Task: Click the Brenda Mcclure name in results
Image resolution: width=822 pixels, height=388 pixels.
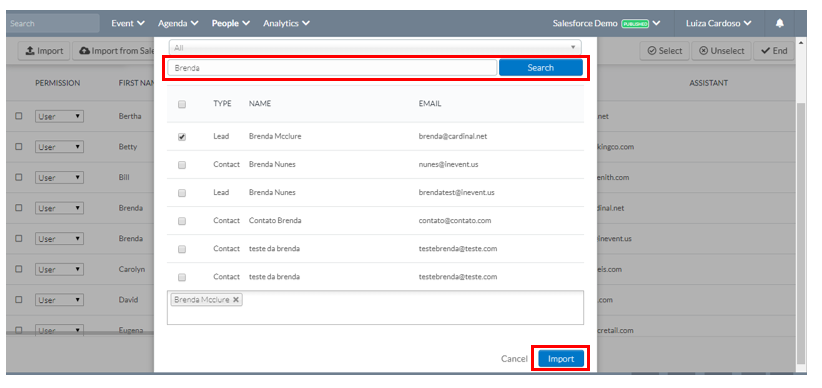Action: pyautogui.click(x=275, y=136)
